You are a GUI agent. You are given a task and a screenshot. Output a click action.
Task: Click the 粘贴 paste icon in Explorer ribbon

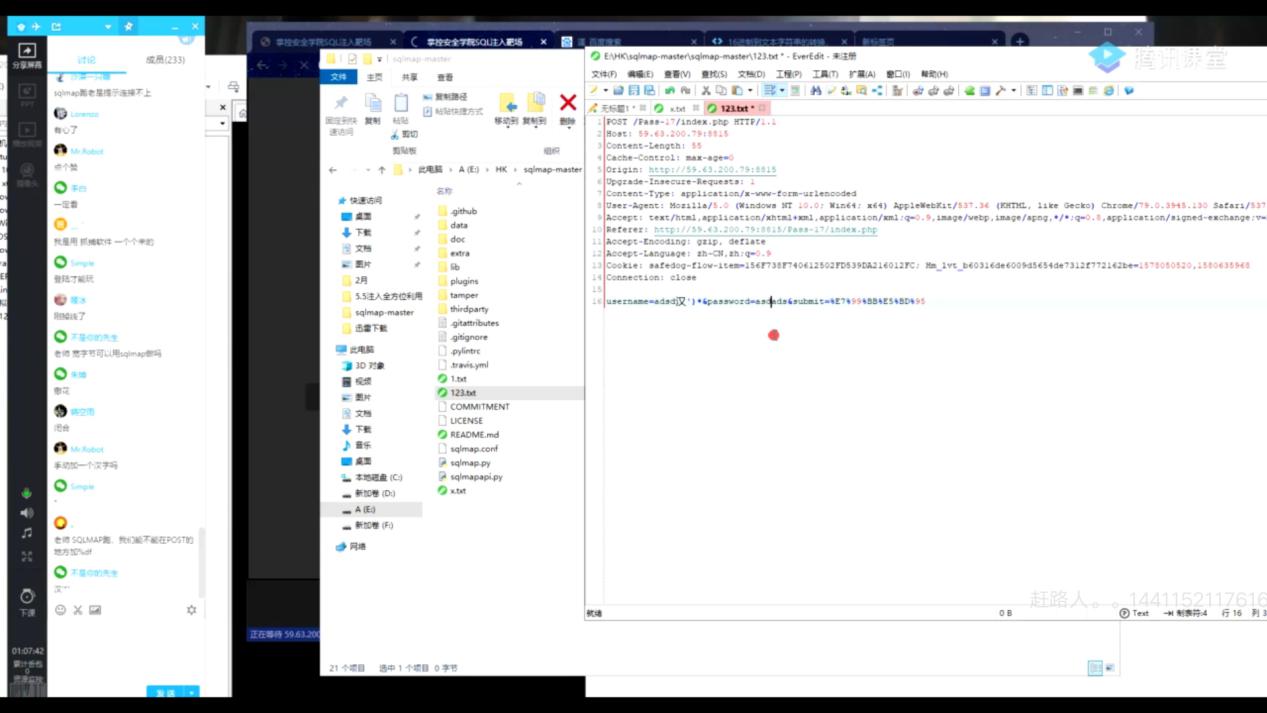pyautogui.click(x=401, y=109)
